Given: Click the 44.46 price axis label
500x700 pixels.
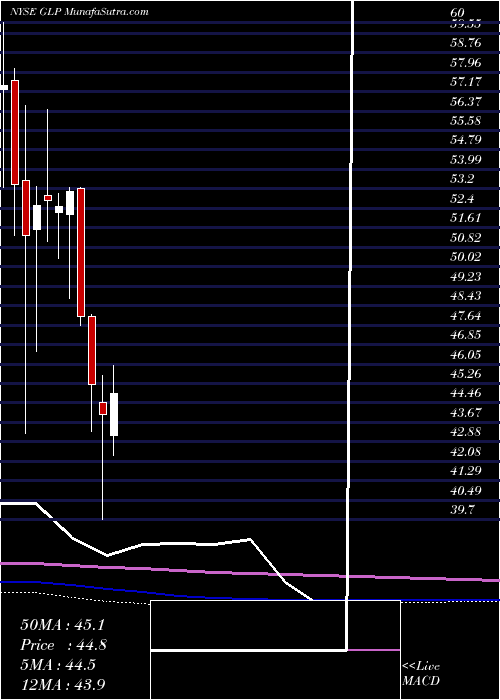Looking at the screenshot, I should [465, 393].
